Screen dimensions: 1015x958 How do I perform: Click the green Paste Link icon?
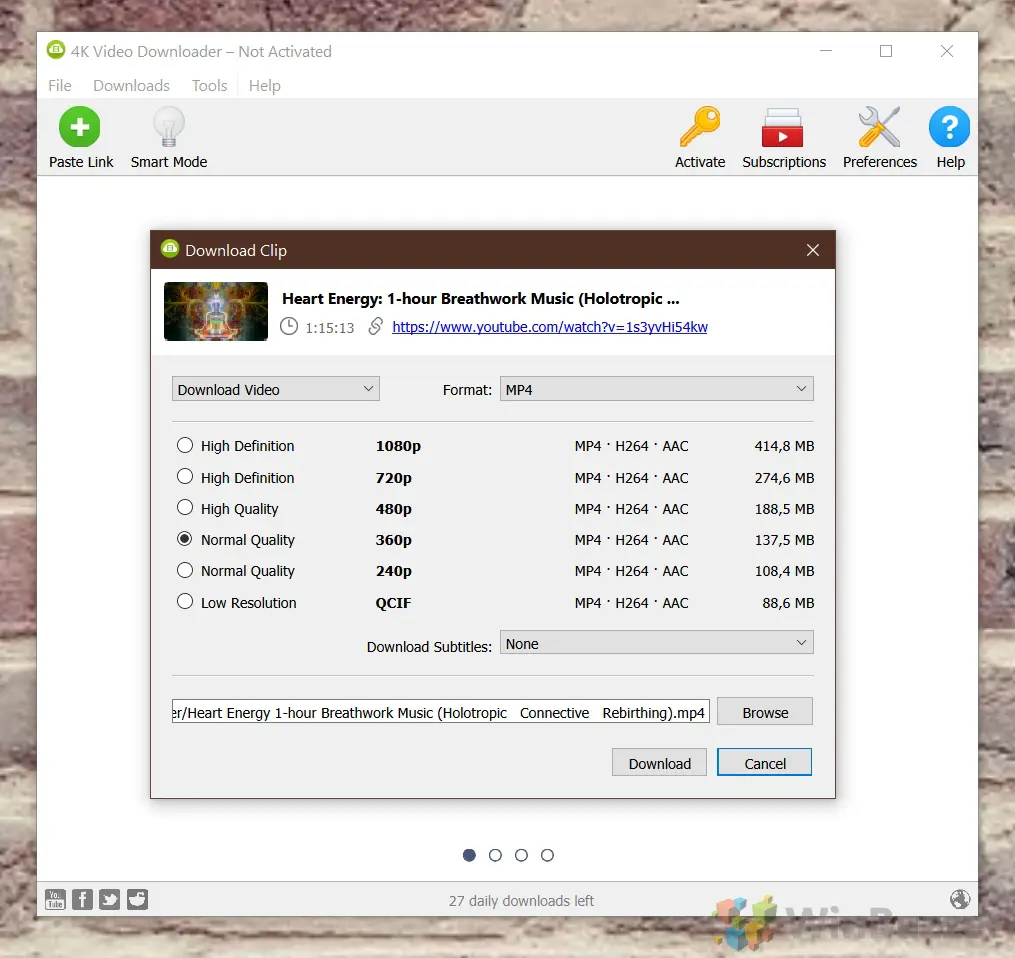coord(80,128)
